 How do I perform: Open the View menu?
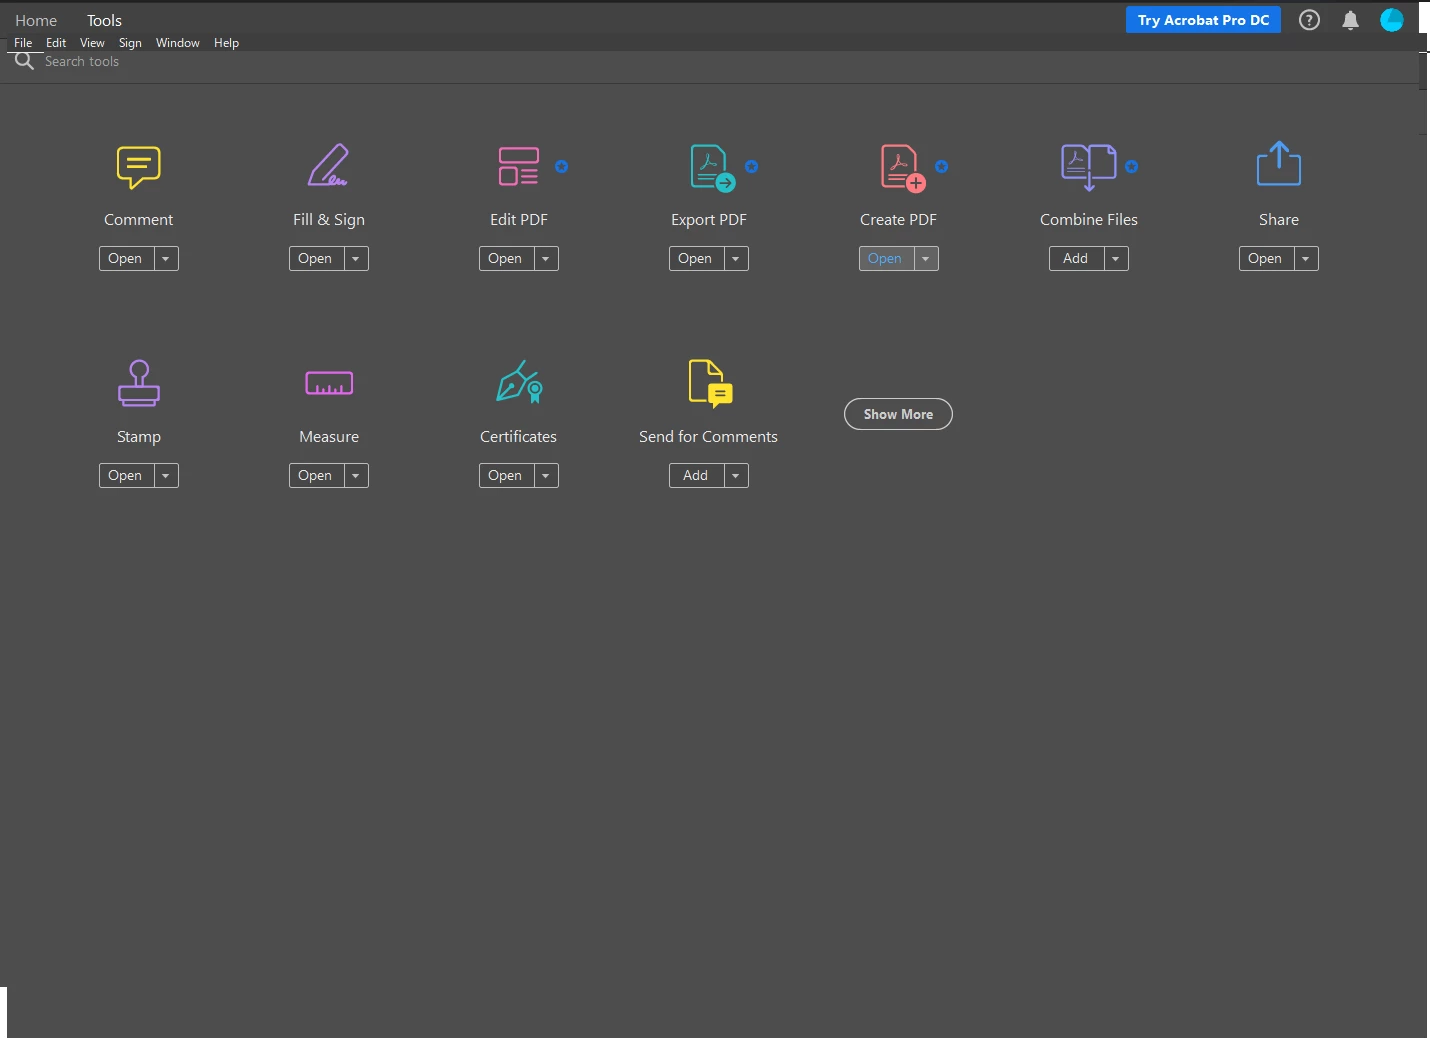coord(92,43)
